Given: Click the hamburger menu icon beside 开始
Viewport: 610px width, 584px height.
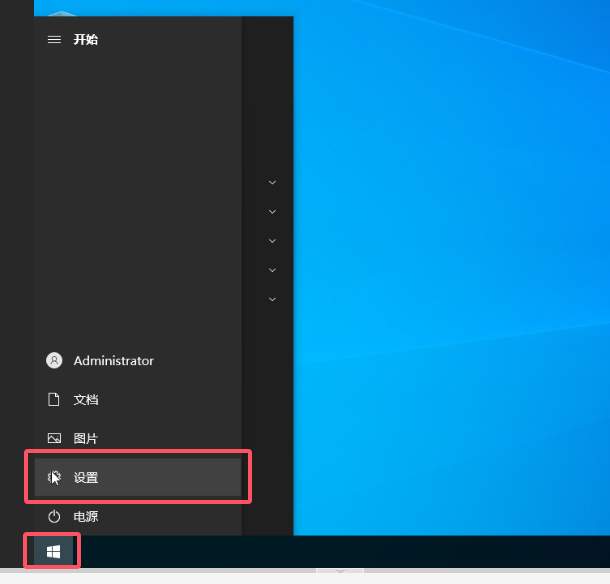Looking at the screenshot, I should tap(54, 39).
